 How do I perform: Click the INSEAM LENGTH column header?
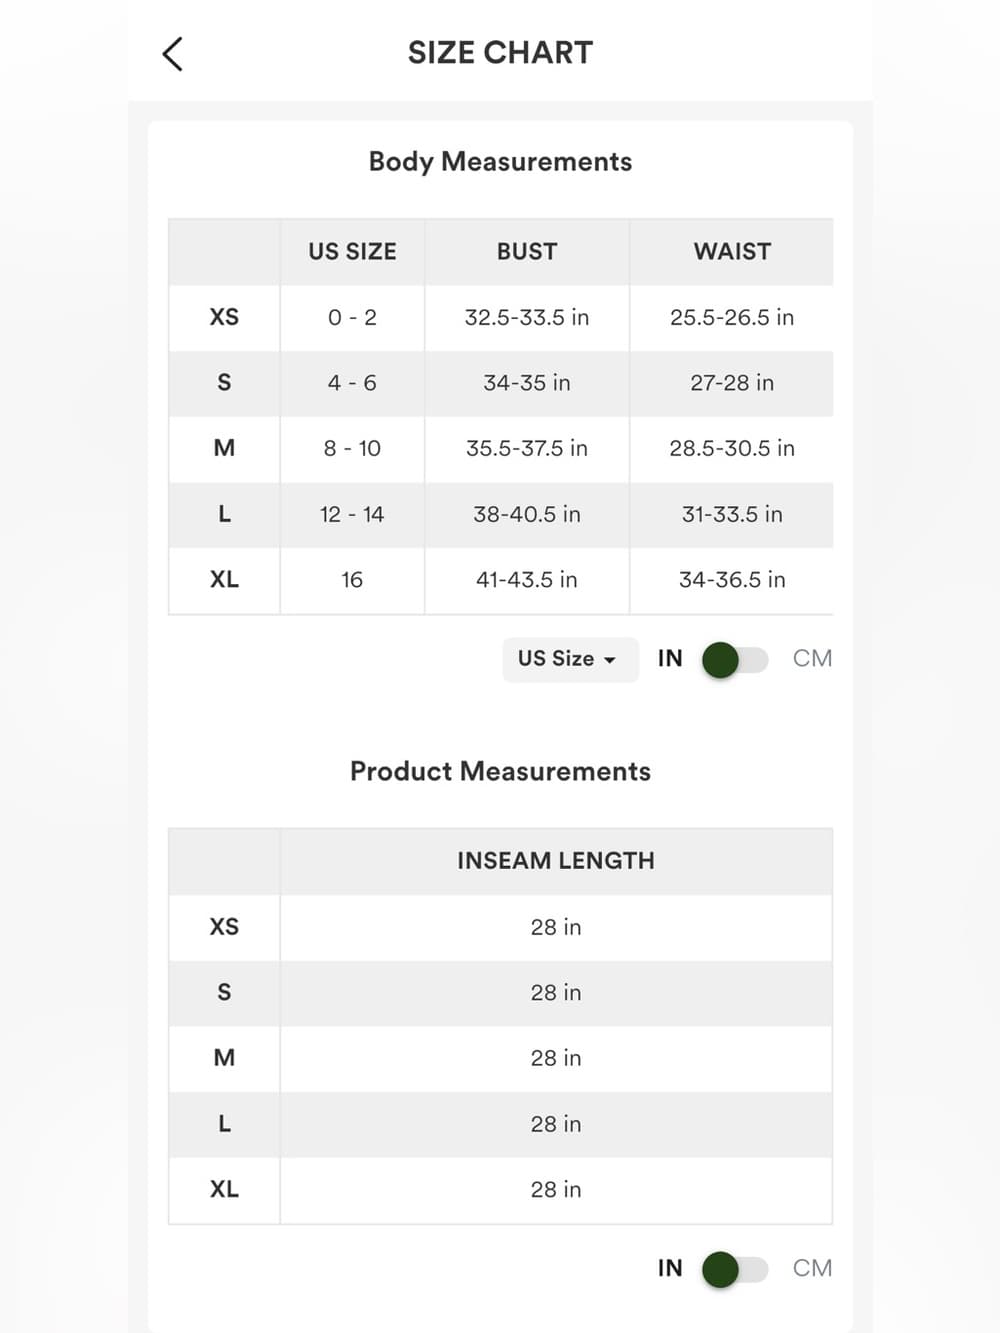(x=556, y=861)
